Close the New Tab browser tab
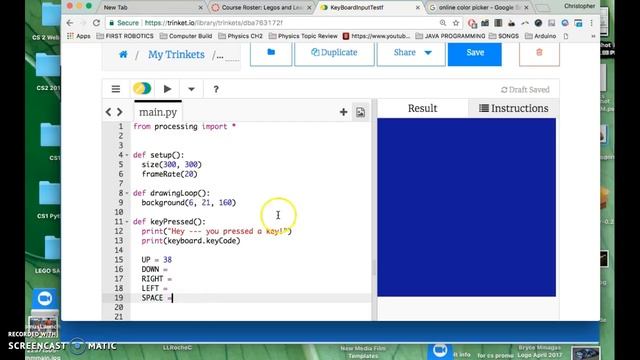The image size is (640, 360). [x=200, y=7]
